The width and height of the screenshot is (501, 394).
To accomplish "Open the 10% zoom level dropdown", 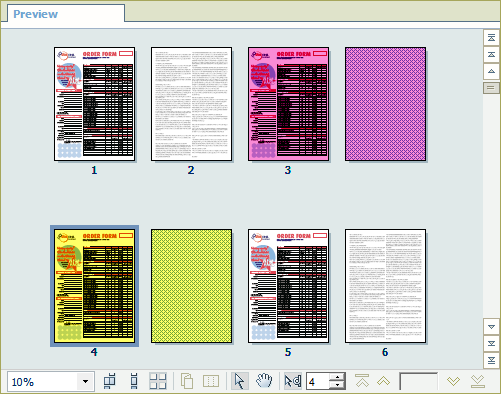I will tap(85, 381).
